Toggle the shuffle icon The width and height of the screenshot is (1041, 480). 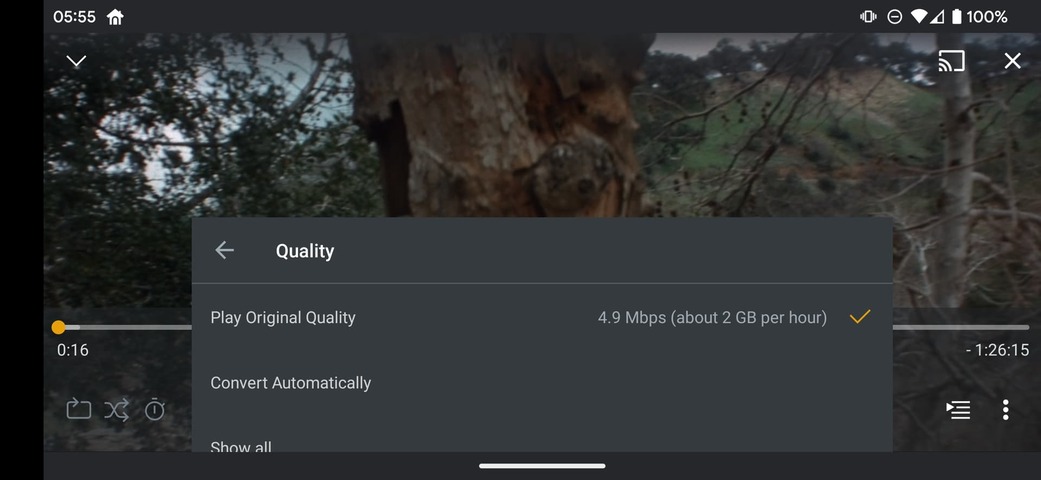click(116, 410)
